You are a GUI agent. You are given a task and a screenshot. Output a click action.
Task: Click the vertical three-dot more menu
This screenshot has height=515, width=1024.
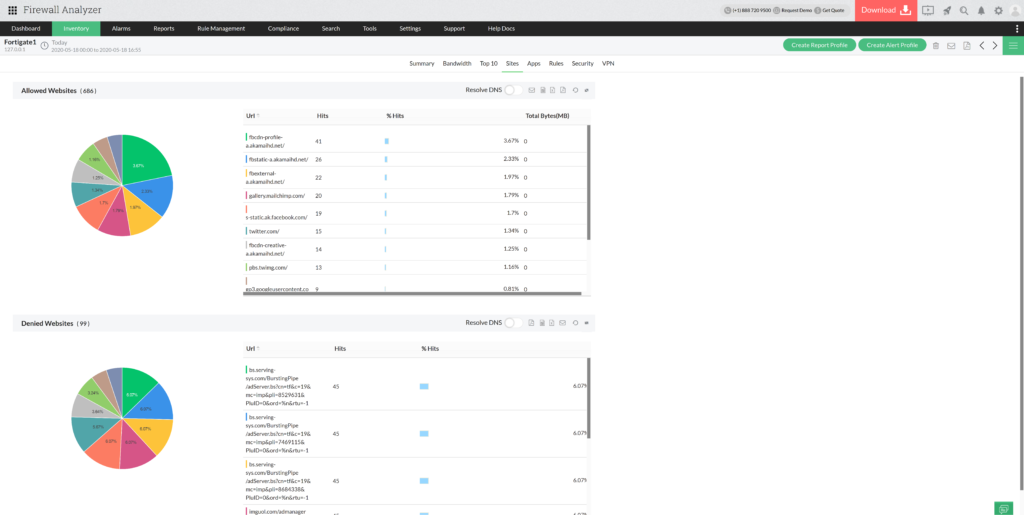click(x=1018, y=28)
